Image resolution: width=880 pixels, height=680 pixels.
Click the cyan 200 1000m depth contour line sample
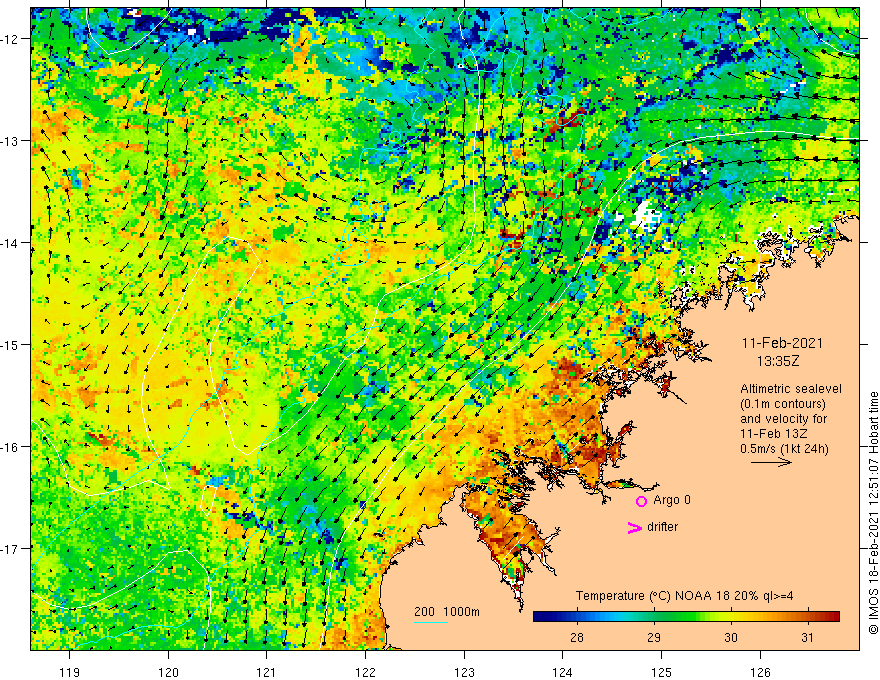pos(431,623)
